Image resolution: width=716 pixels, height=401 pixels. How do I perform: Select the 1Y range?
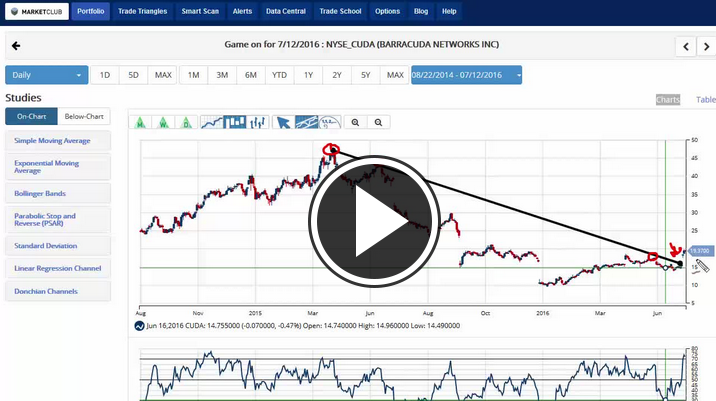pos(308,75)
